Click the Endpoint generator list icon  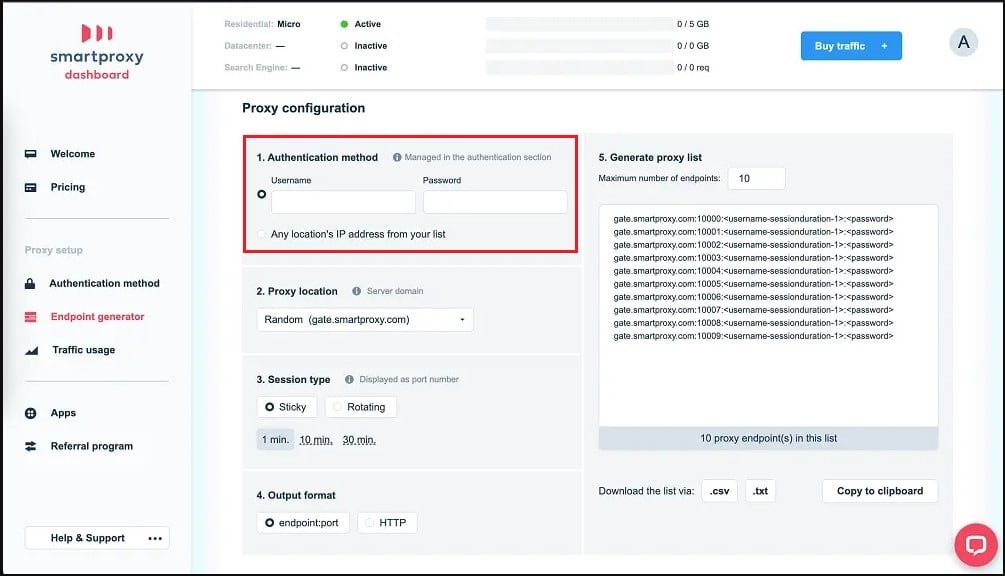pos(30,317)
